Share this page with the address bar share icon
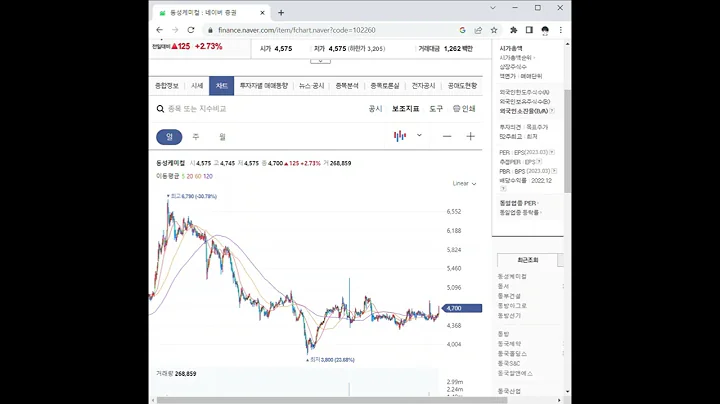 478,30
